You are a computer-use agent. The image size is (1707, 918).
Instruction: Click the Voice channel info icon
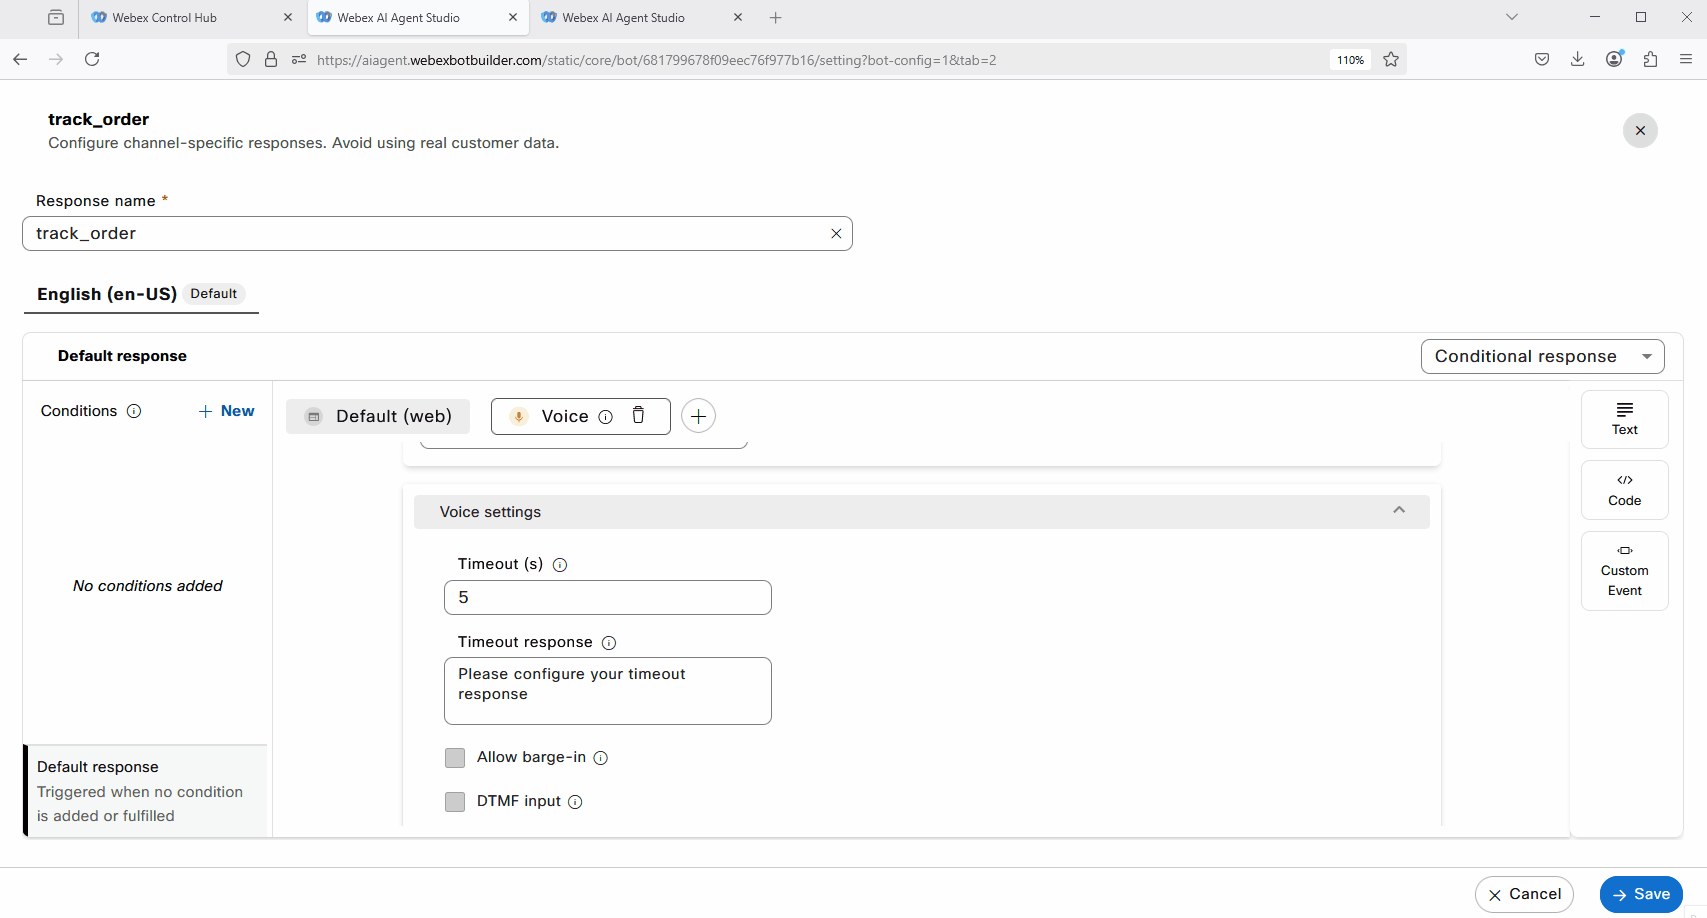(605, 417)
